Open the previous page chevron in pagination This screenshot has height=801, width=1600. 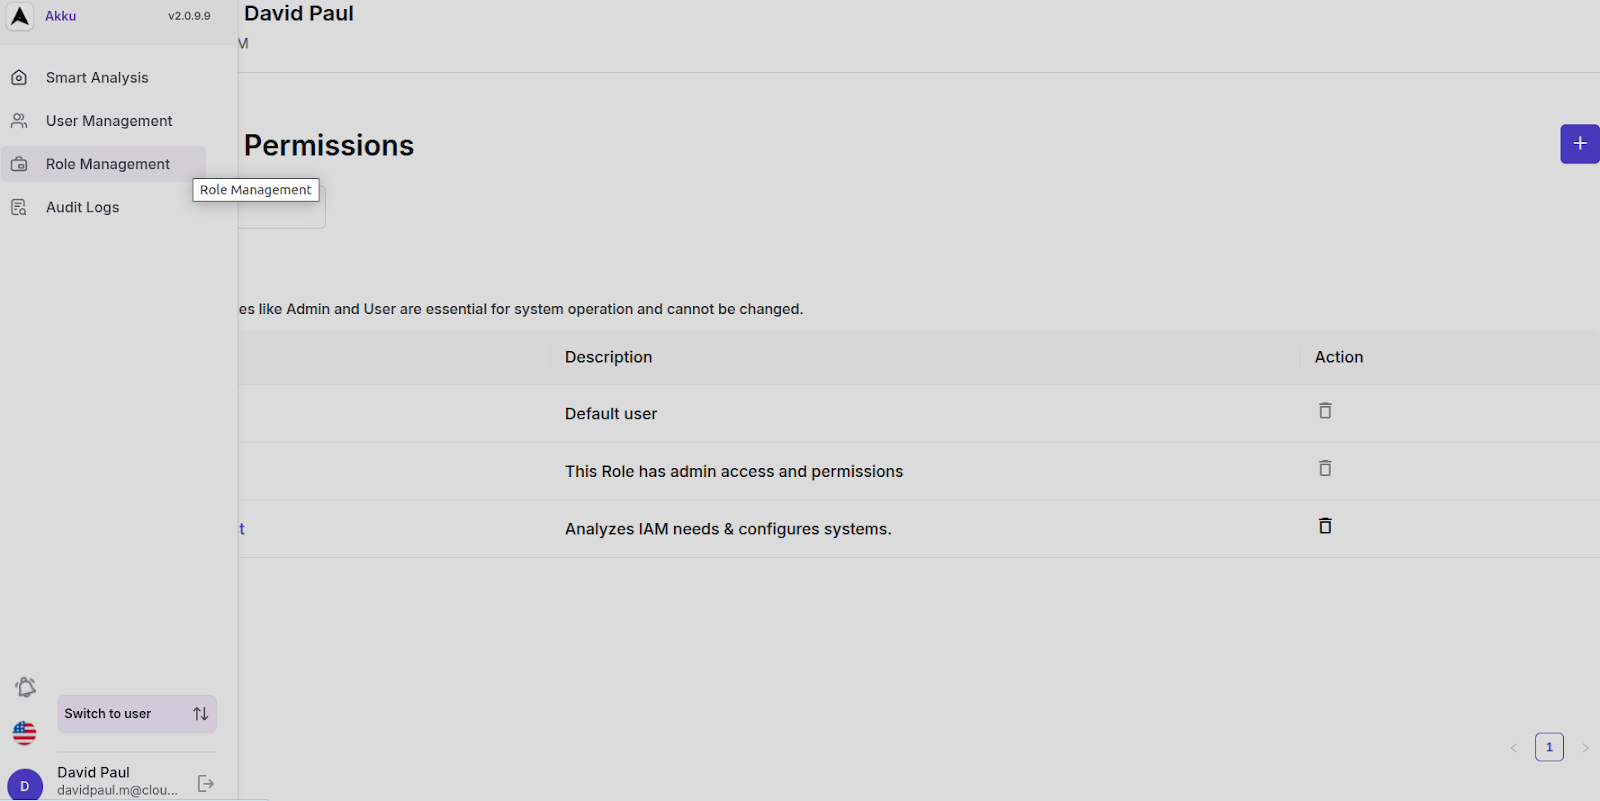pyautogui.click(x=1513, y=747)
